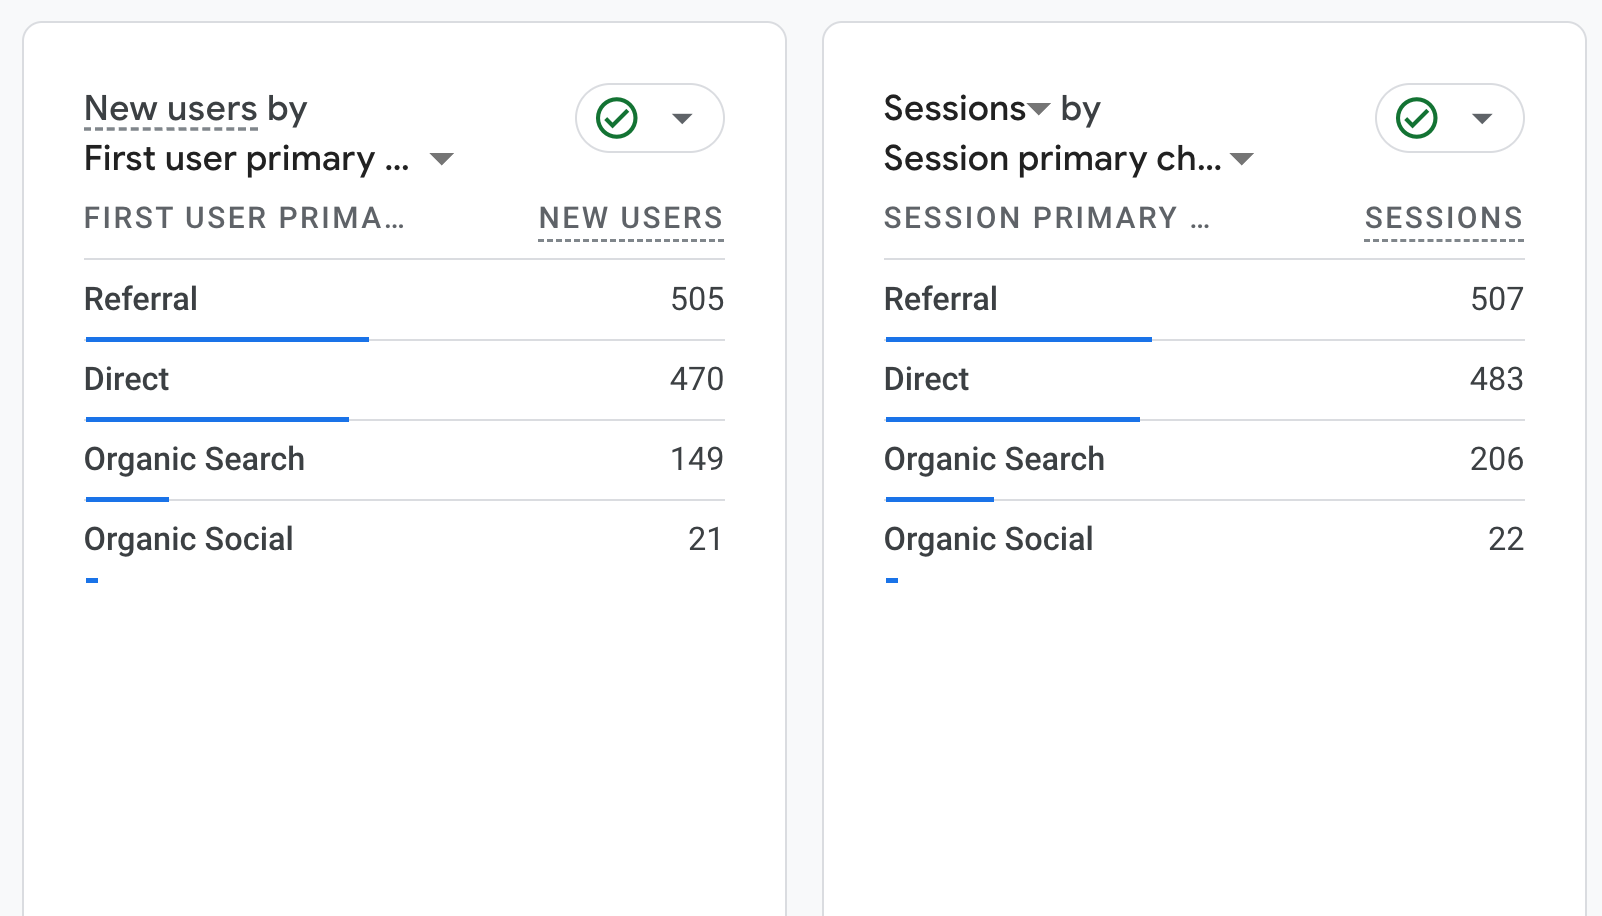This screenshot has height=916, width=1602.
Task: Select Referral row in Sessions table
Action: [x=941, y=299]
